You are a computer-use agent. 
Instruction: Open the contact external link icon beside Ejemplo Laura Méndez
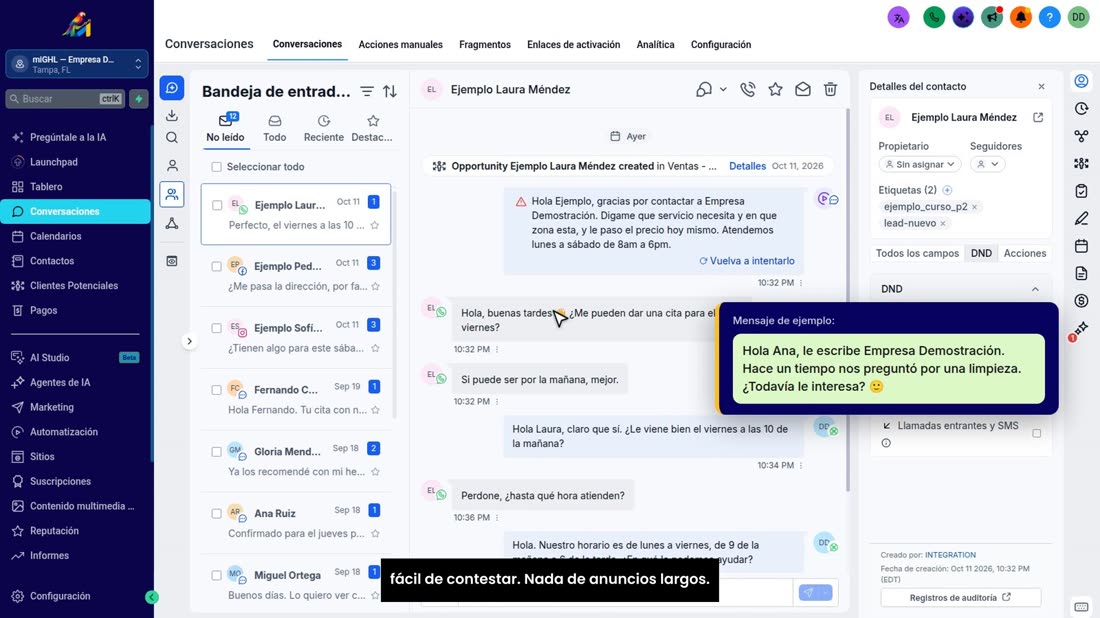coord(1038,117)
